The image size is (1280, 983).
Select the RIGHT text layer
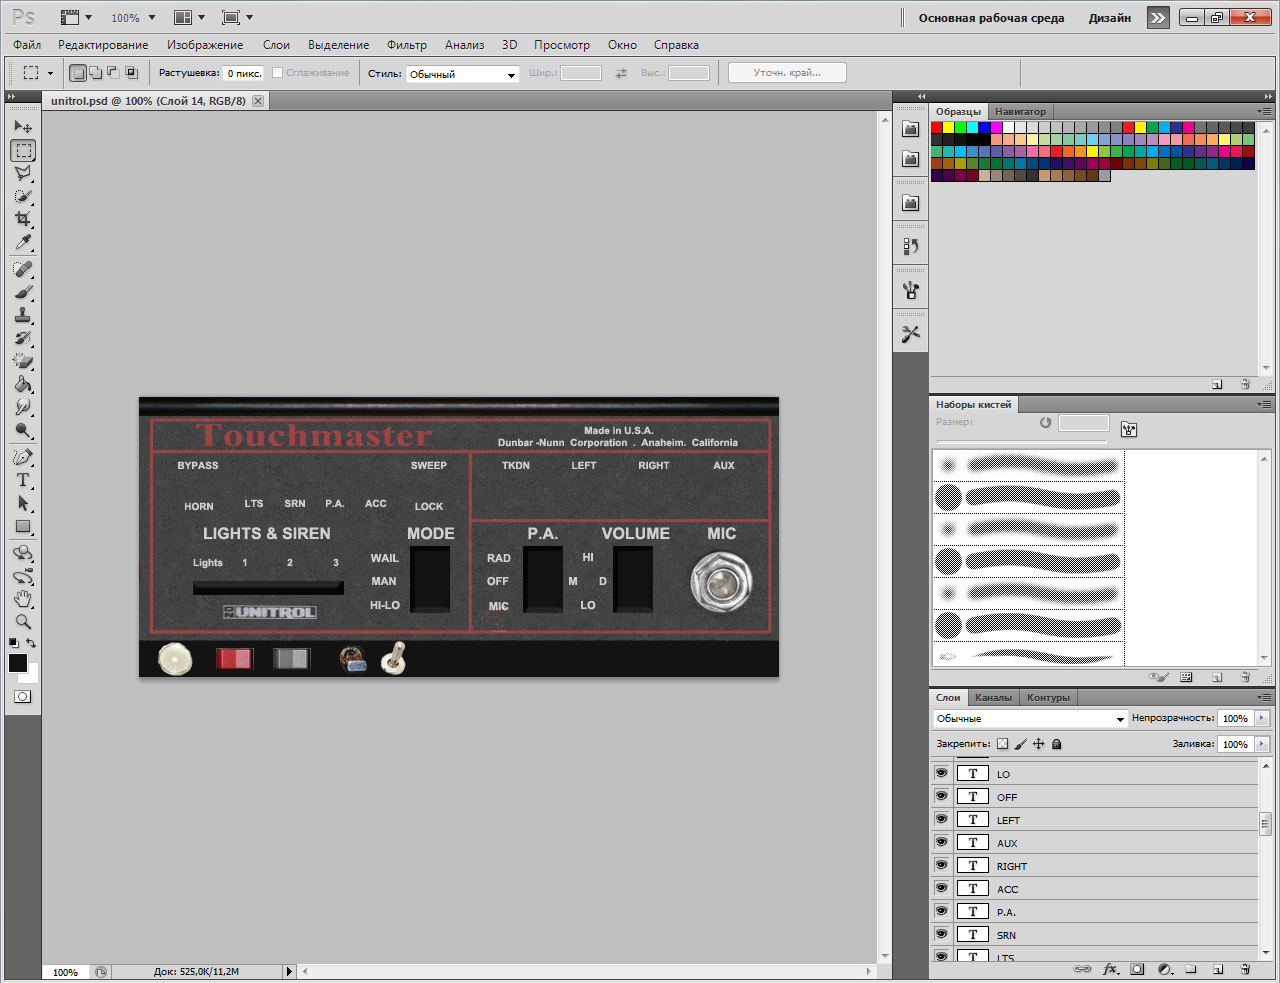(x=1011, y=866)
